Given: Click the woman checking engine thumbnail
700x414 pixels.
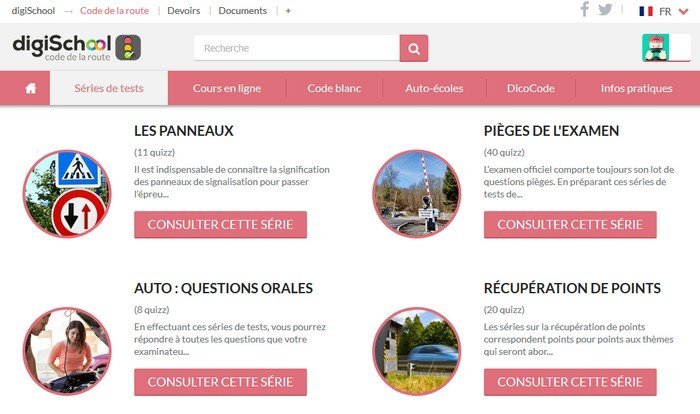Looking at the screenshot, I should [67, 351].
